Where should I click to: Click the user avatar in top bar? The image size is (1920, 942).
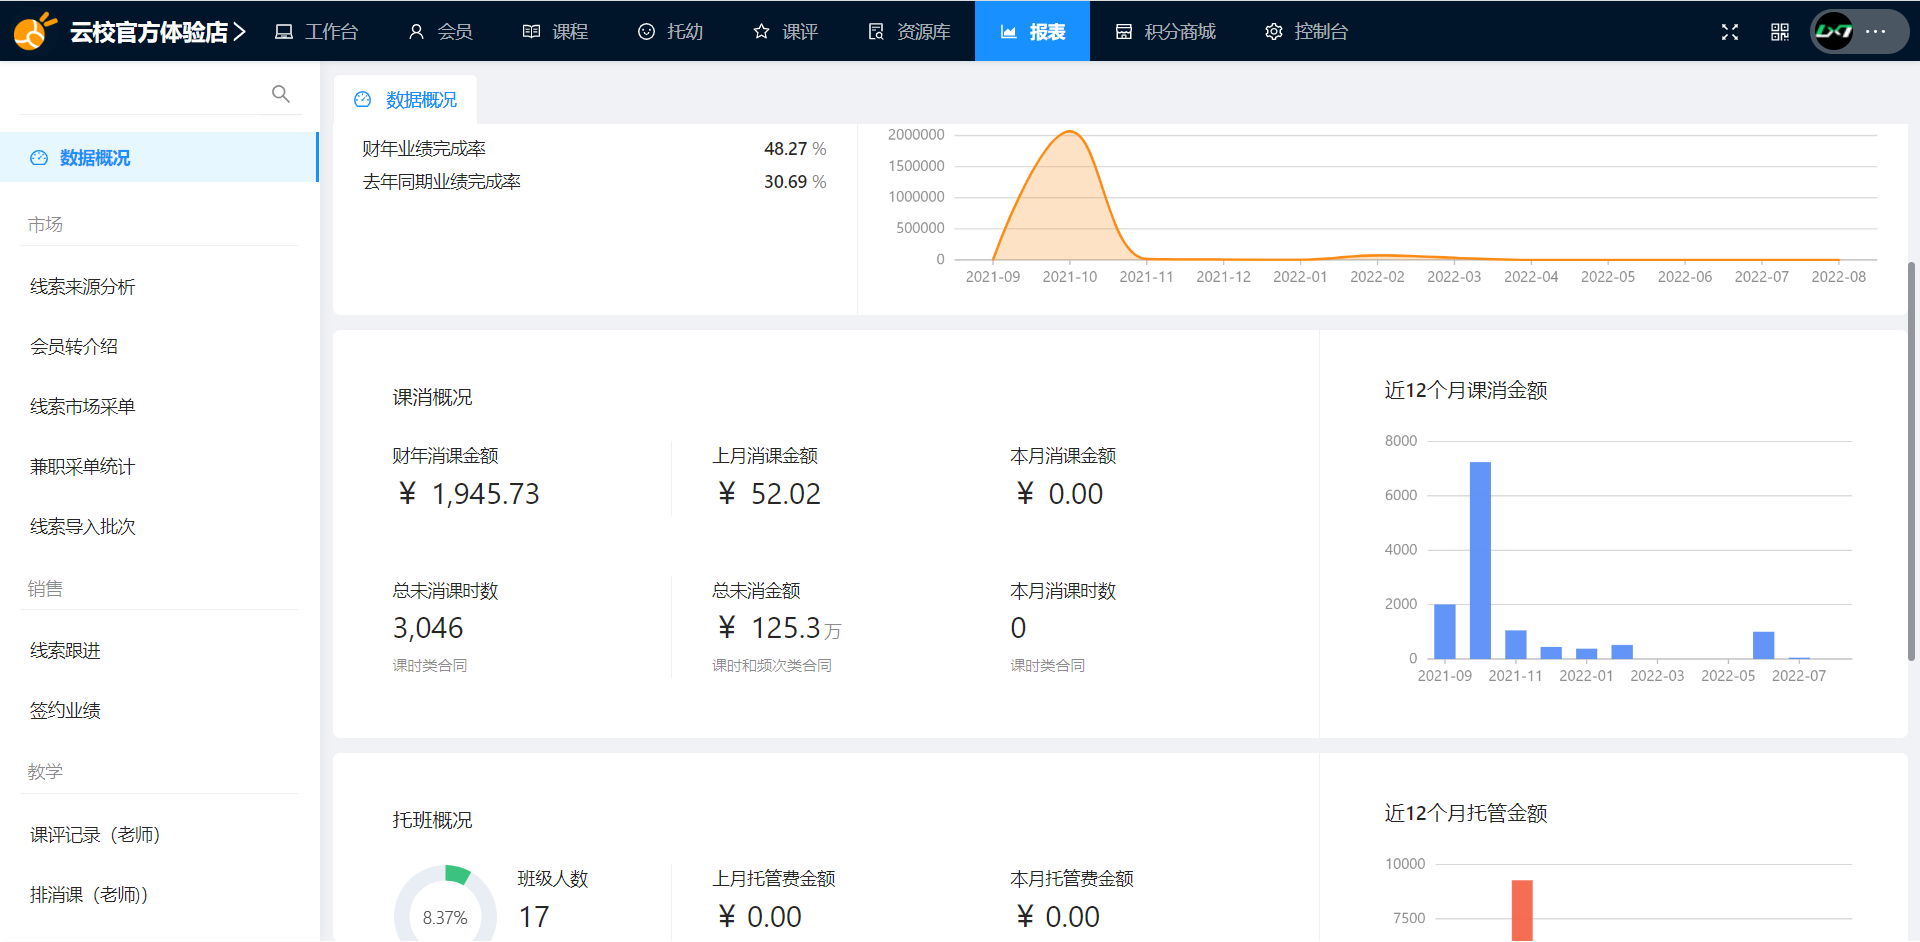[x=1834, y=31]
